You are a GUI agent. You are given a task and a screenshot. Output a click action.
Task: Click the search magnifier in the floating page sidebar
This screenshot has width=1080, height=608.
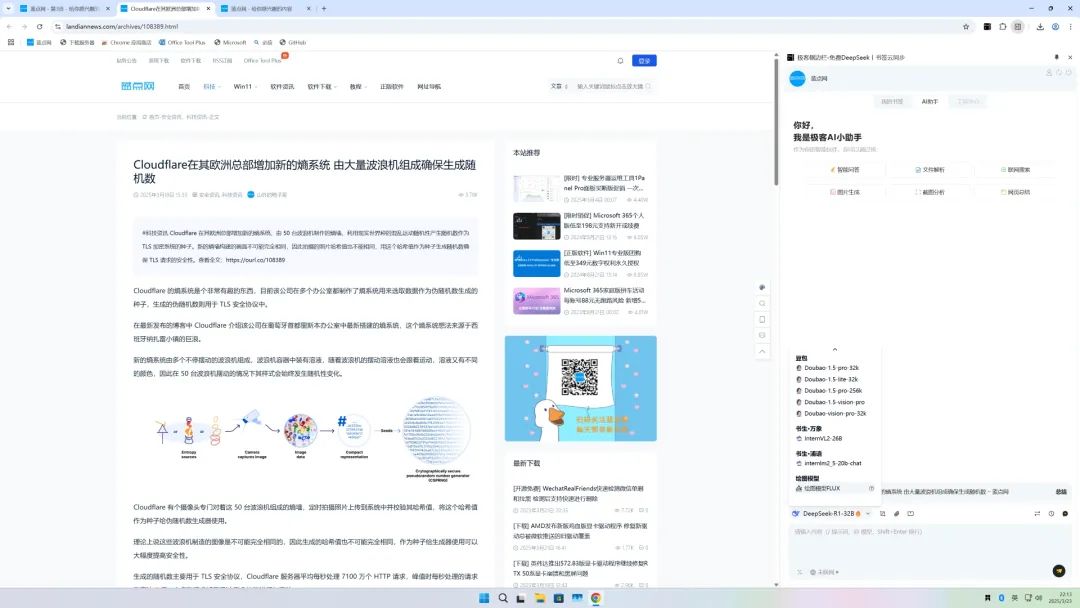(x=762, y=303)
